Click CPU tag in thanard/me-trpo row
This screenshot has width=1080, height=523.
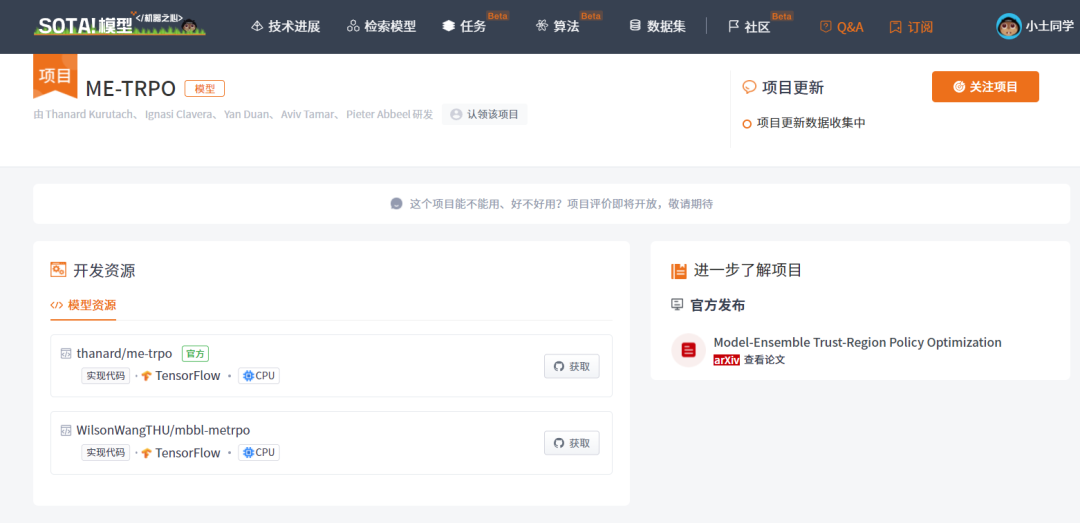coord(259,376)
